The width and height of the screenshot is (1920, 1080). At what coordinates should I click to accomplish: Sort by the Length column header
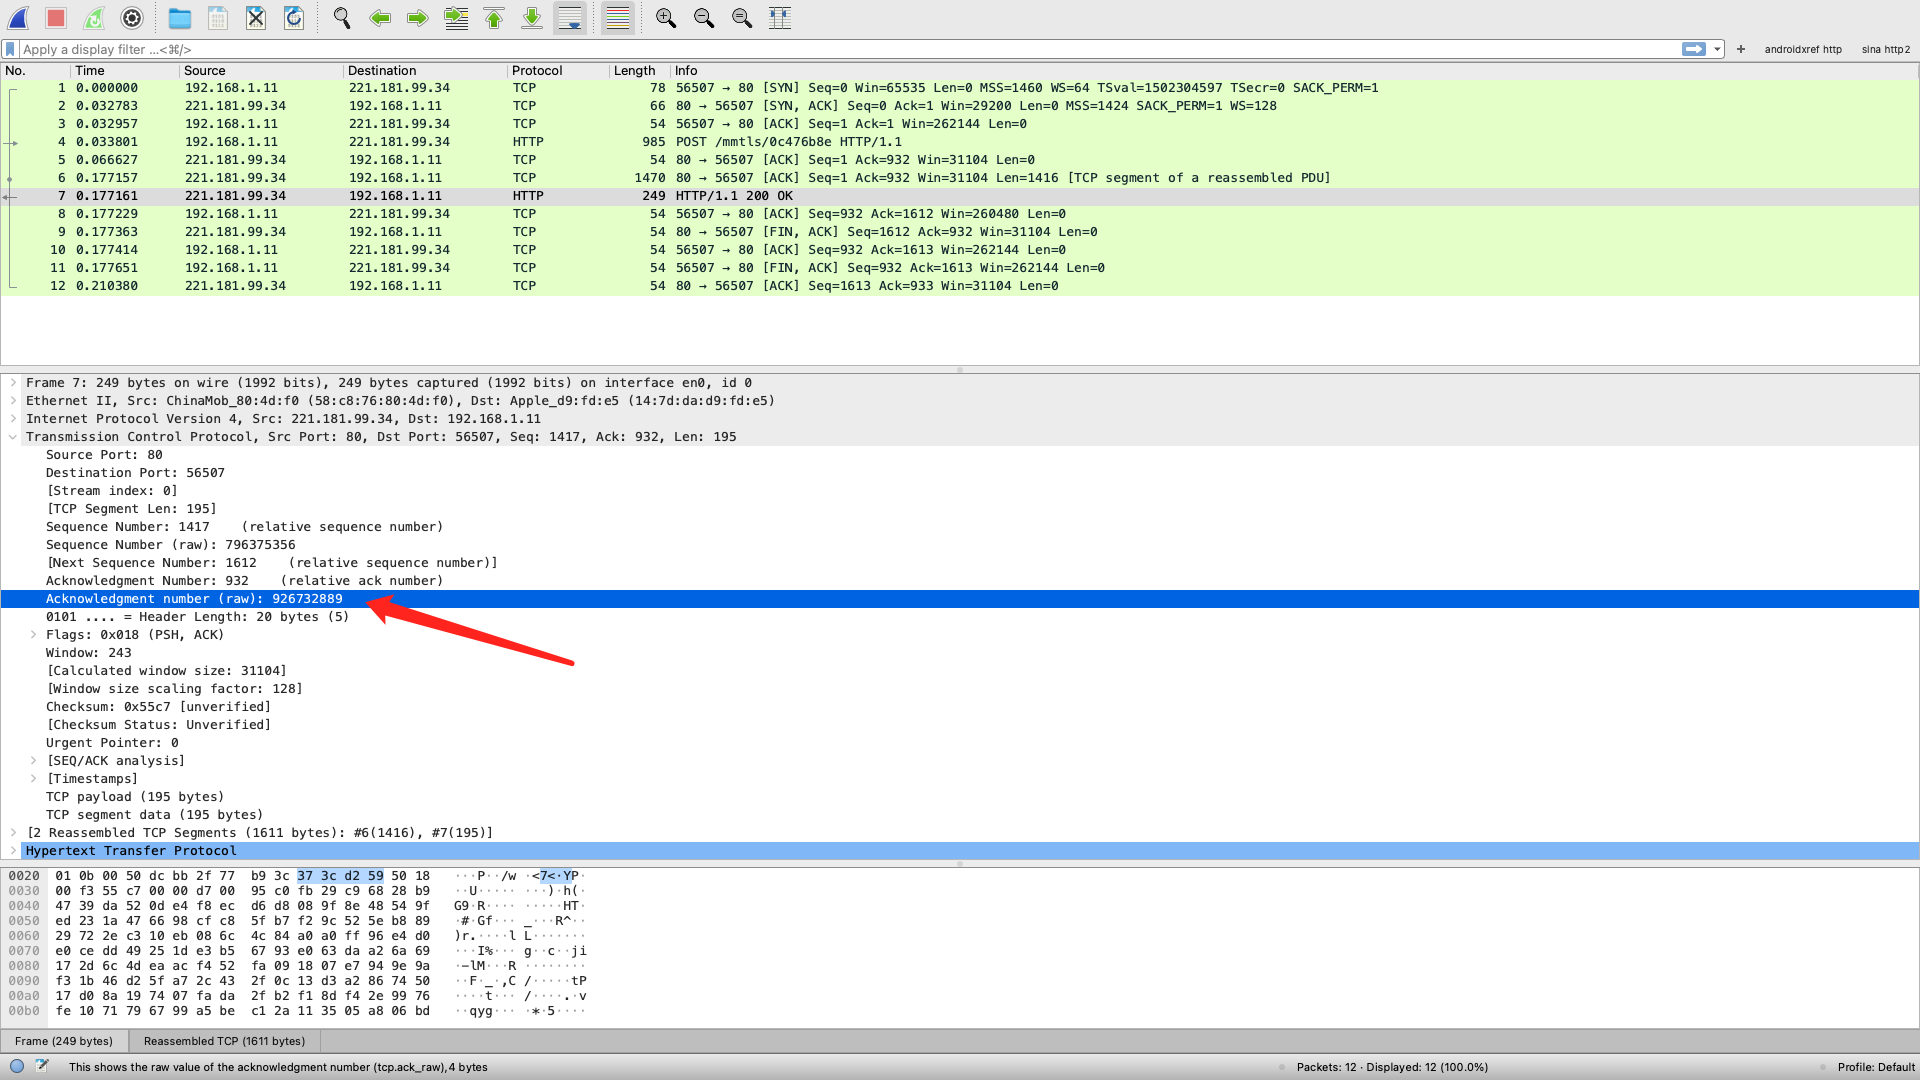(639, 71)
